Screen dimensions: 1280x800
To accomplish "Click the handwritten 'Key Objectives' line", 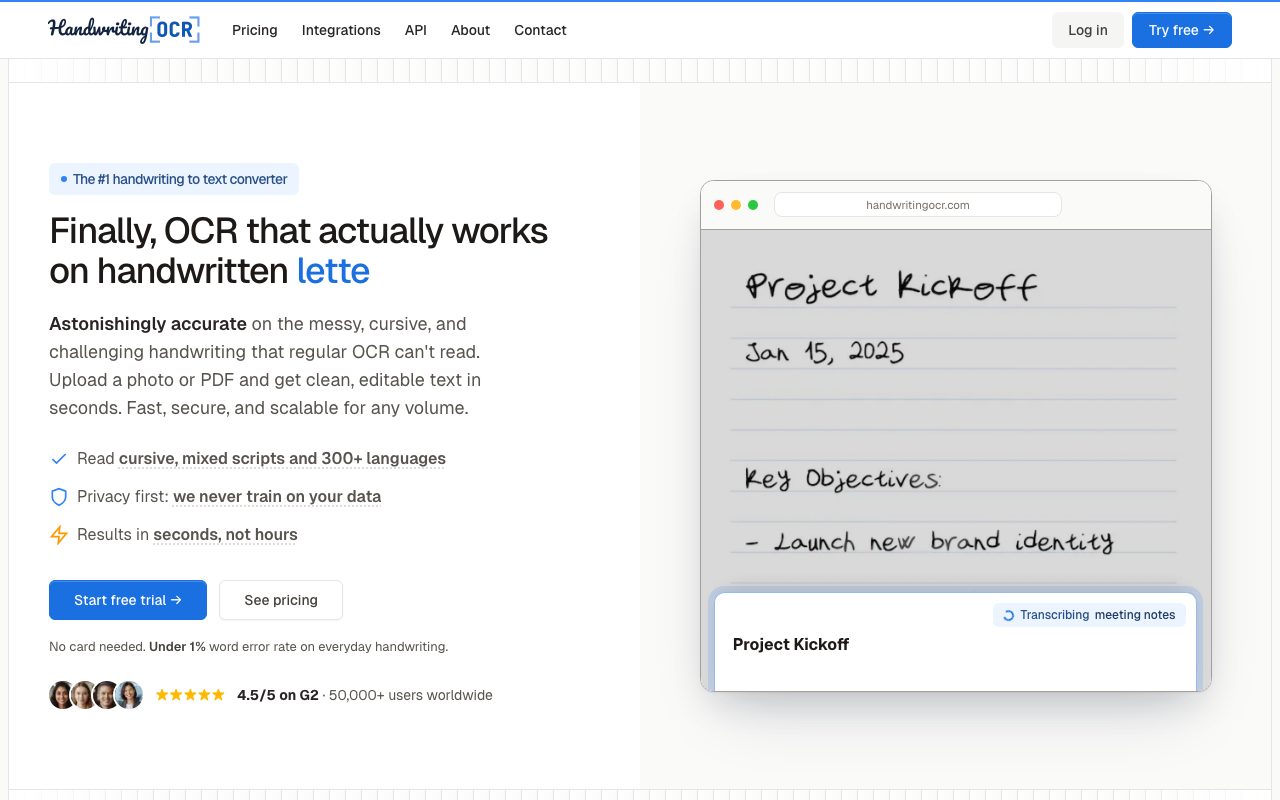I will tap(842, 479).
